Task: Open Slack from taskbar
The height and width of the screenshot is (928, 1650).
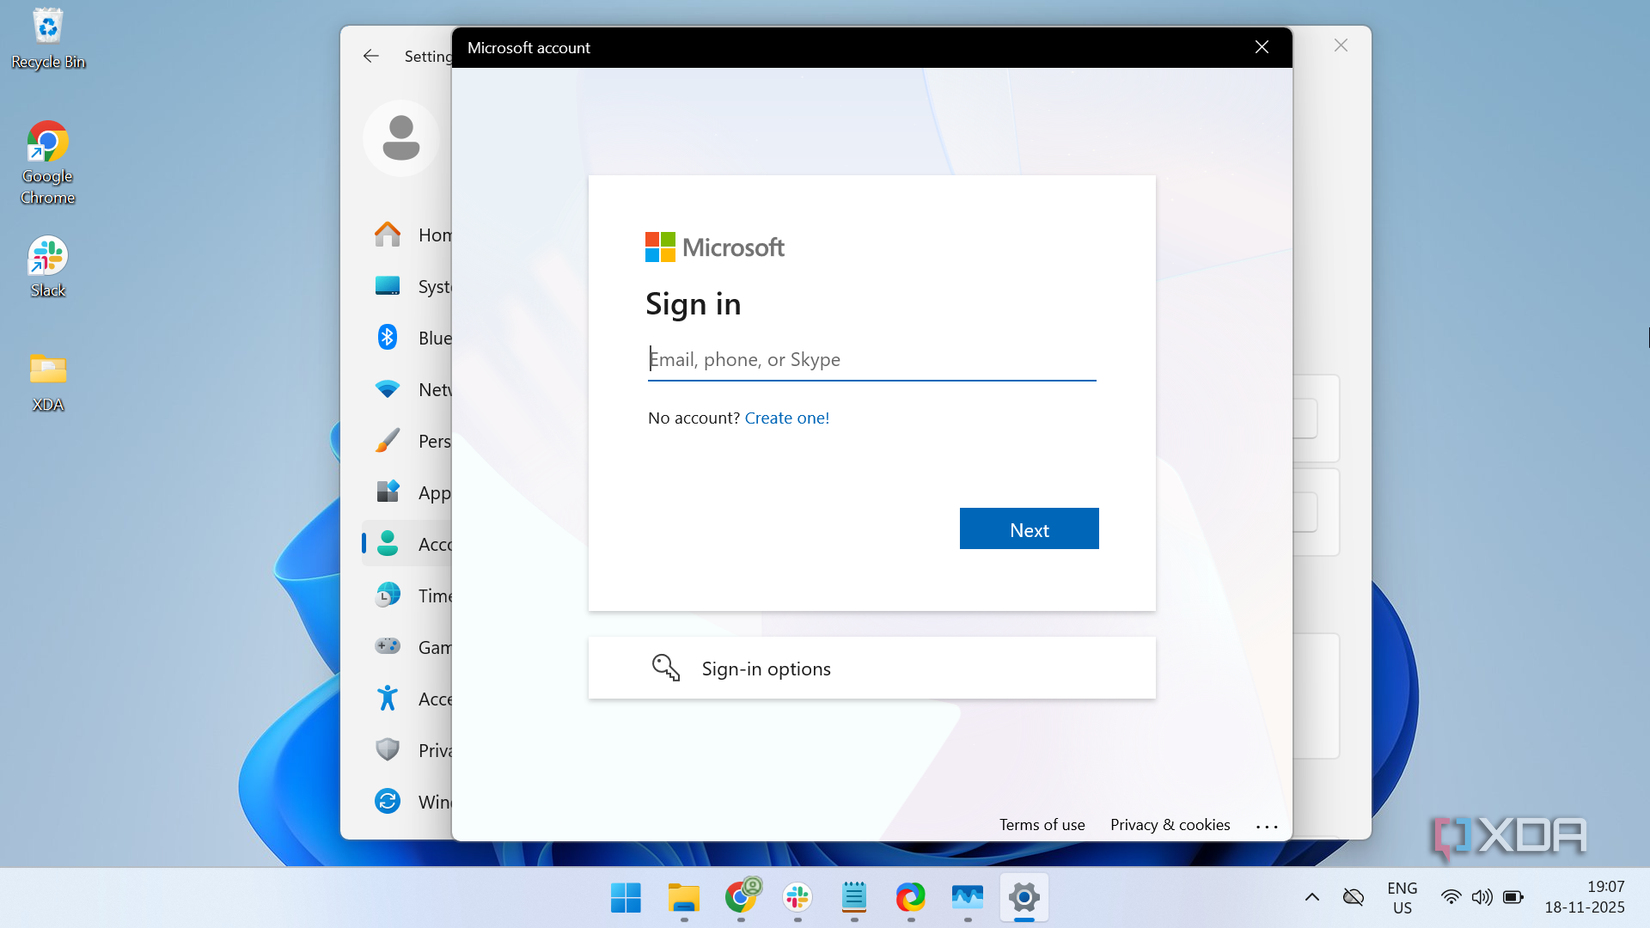Action: point(797,898)
